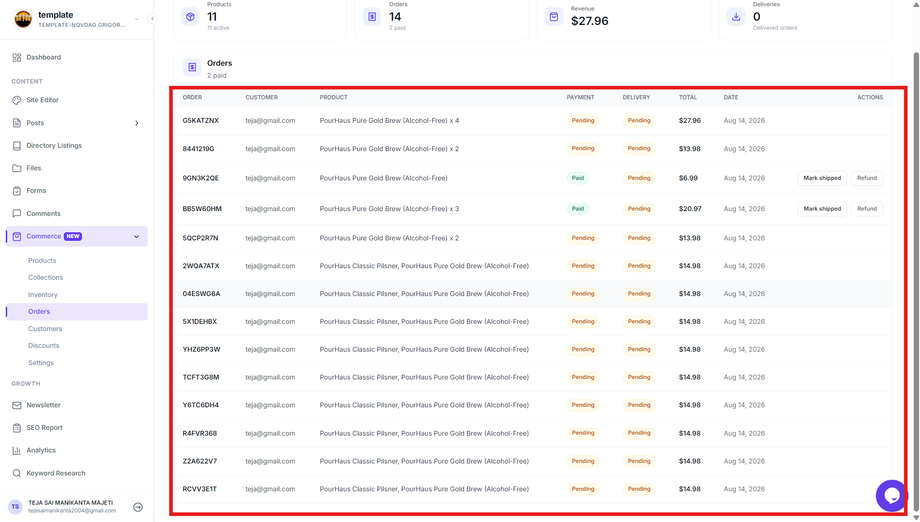Viewport: 920px width, 522px height.
Task: Click the Posts document icon
Action: click(x=16, y=123)
